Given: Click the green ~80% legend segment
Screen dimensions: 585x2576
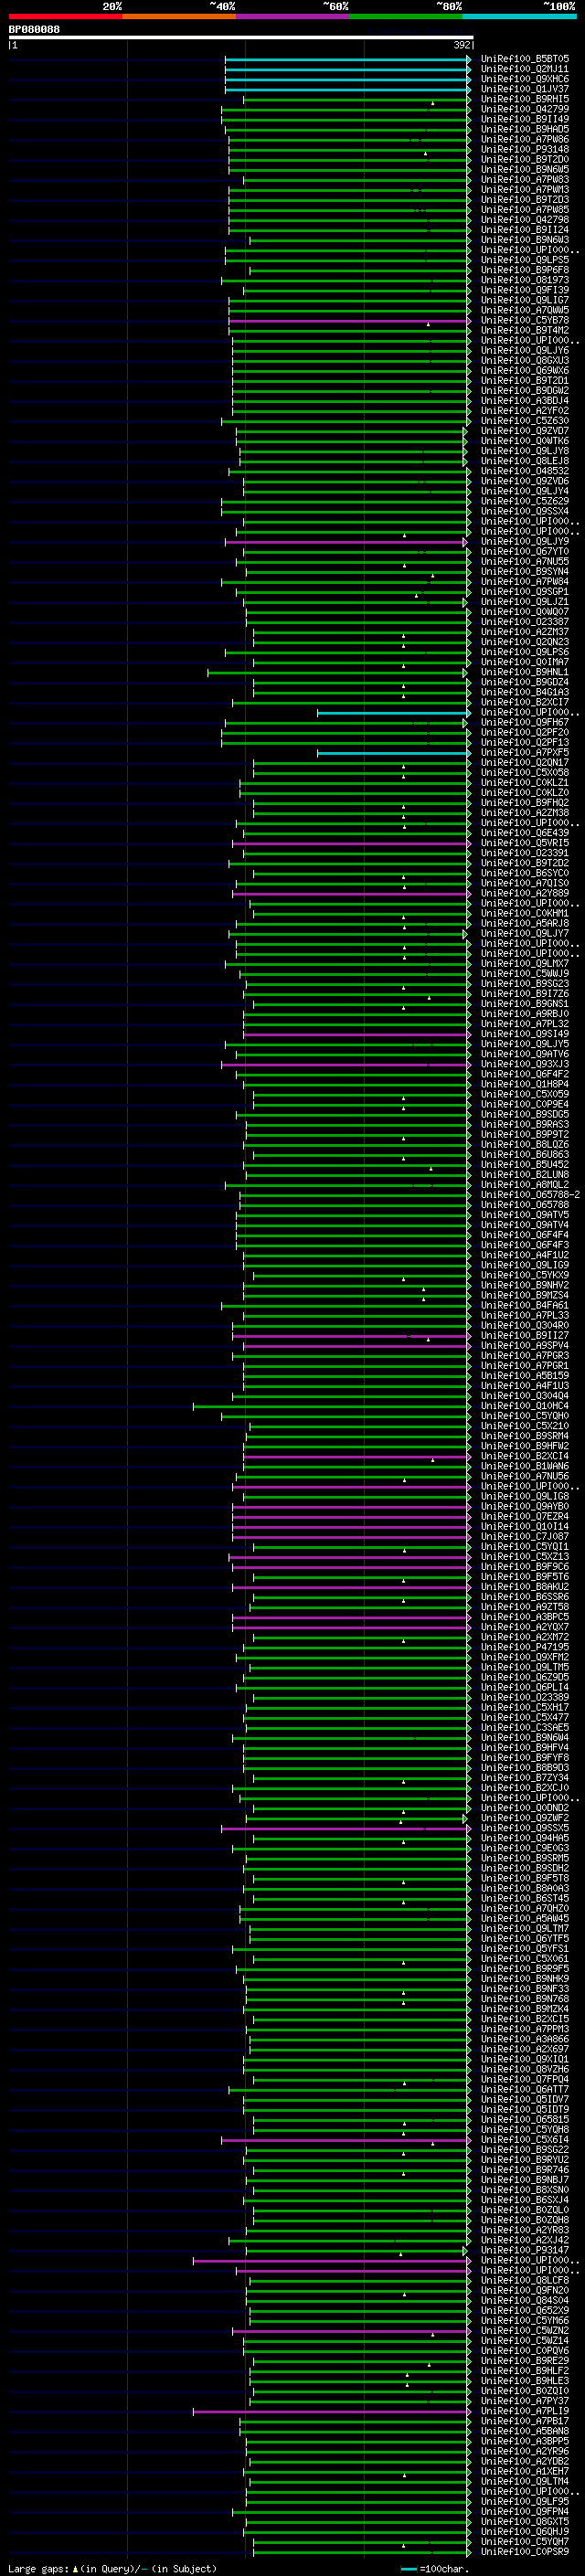Looking at the screenshot, I should [x=406, y=16].
